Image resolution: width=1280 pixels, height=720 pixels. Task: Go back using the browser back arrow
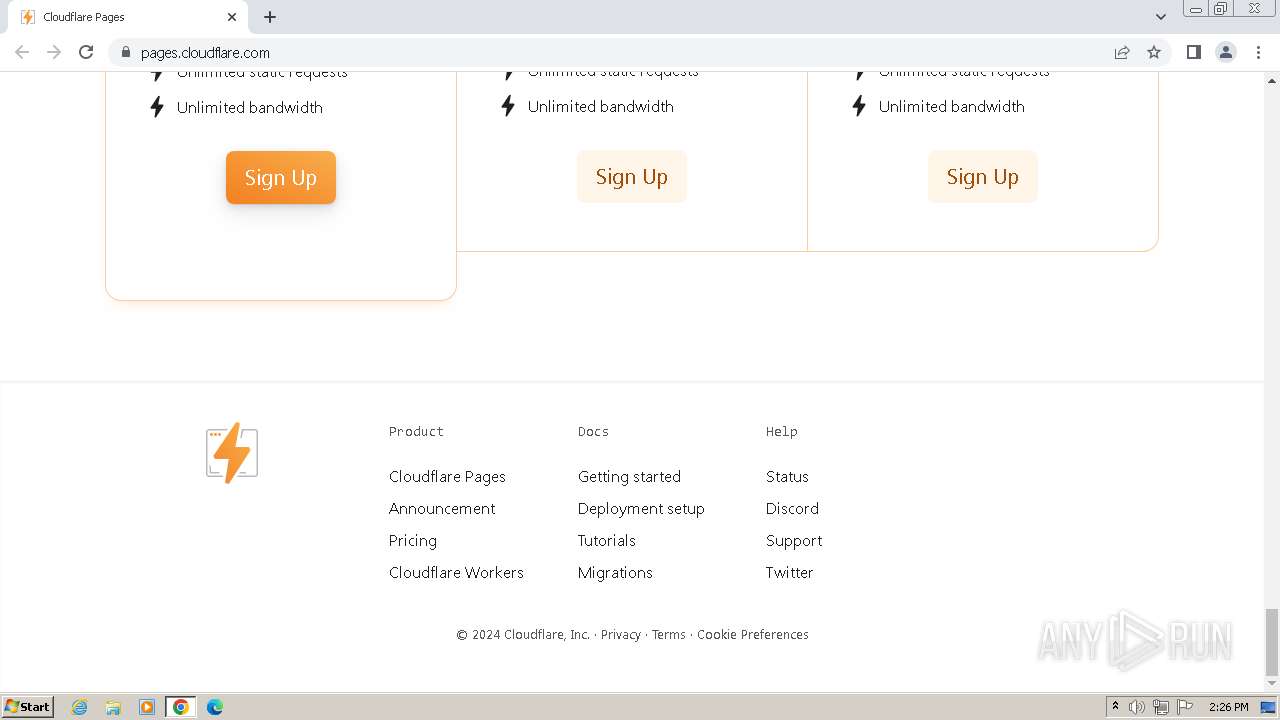[x=22, y=52]
